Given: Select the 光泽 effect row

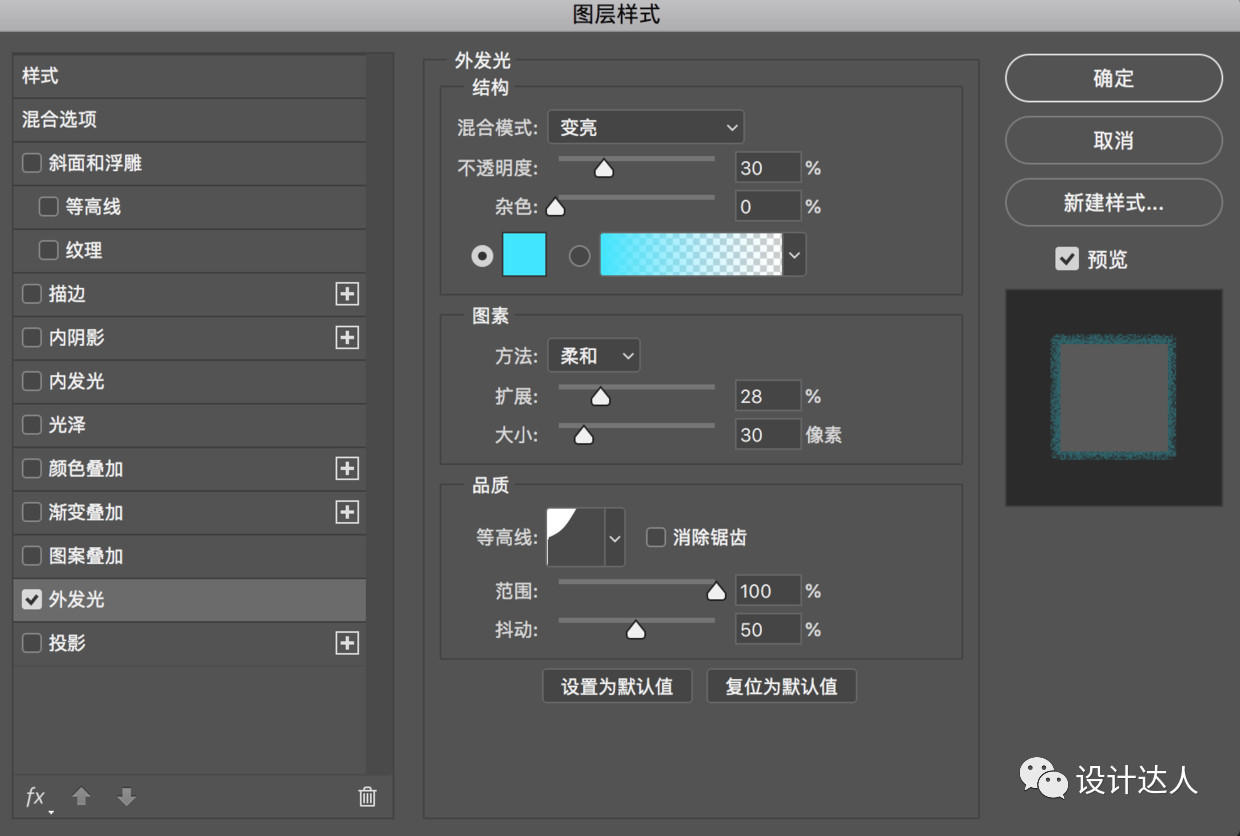Looking at the screenshot, I should coord(190,425).
